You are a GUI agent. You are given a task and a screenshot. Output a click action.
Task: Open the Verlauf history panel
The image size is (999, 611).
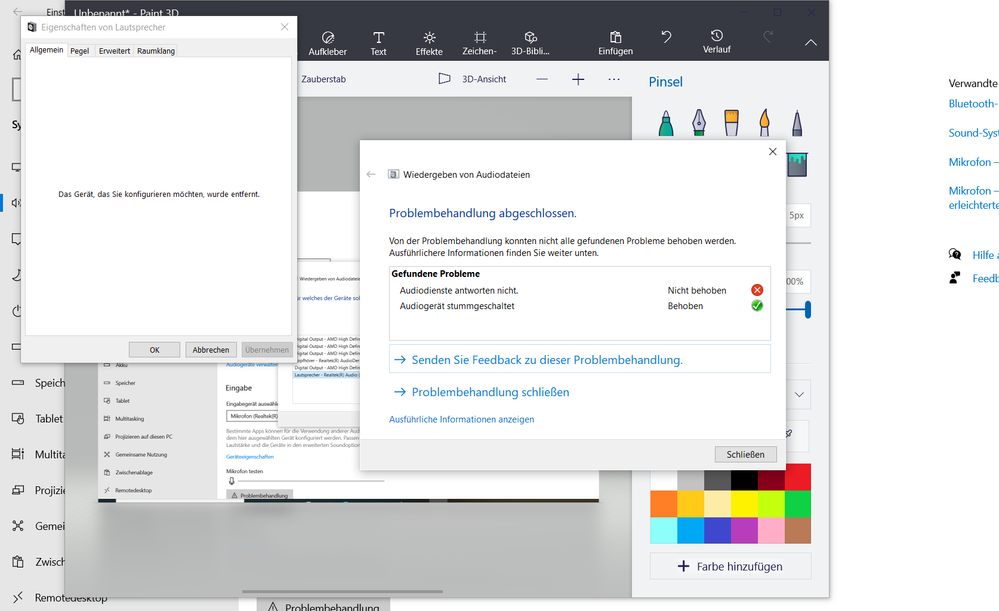point(717,42)
